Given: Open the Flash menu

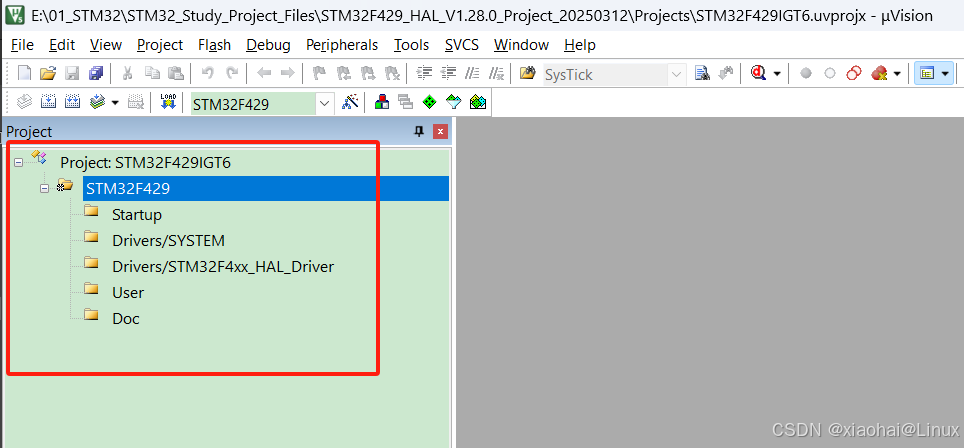Looking at the screenshot, I should point(215,45).
